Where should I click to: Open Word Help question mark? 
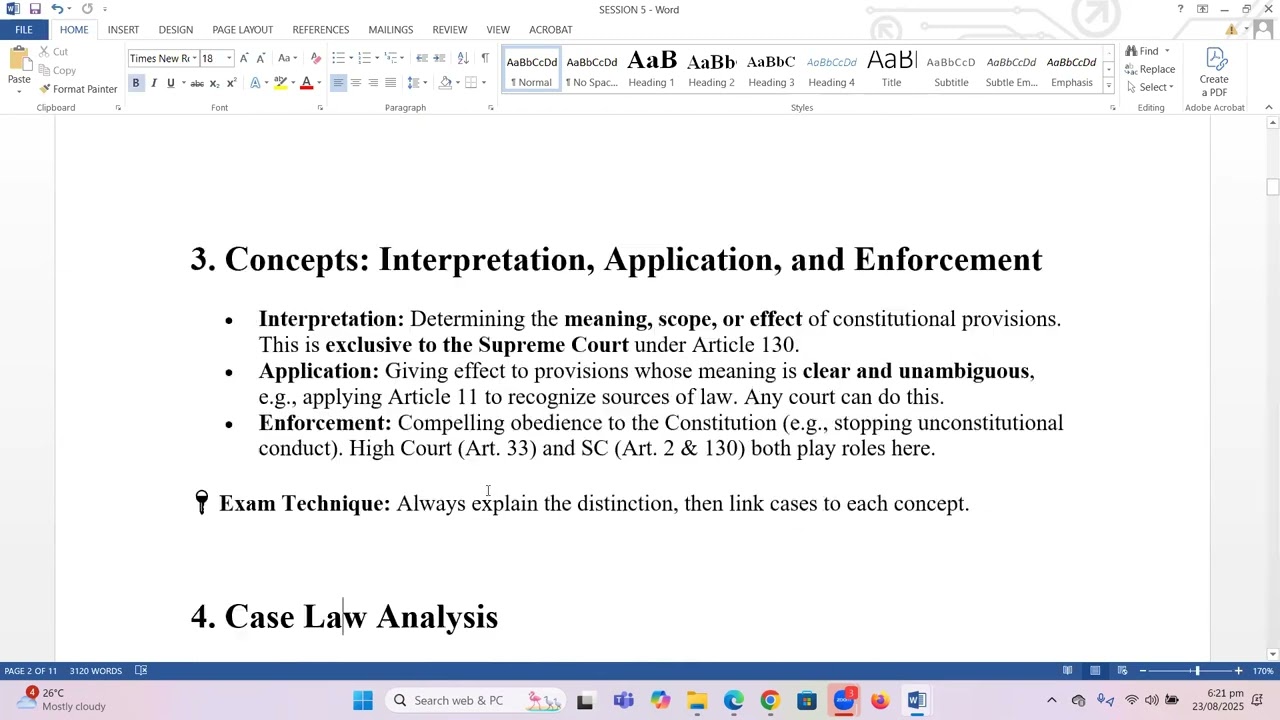pos(1180,9)
